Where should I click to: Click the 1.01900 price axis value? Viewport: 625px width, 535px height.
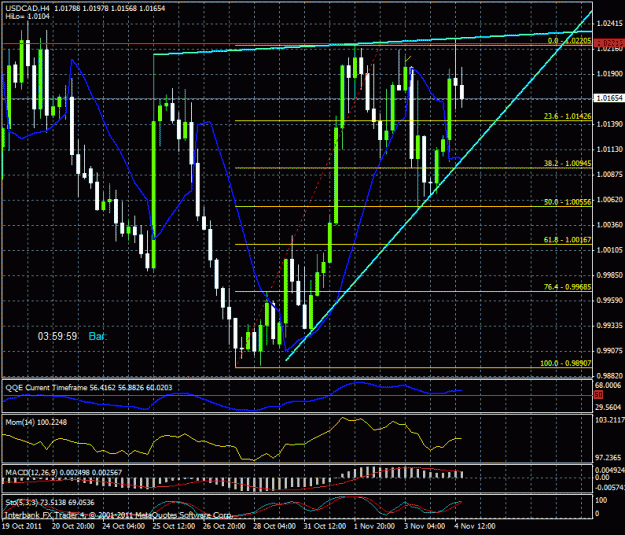click(610, 74)
